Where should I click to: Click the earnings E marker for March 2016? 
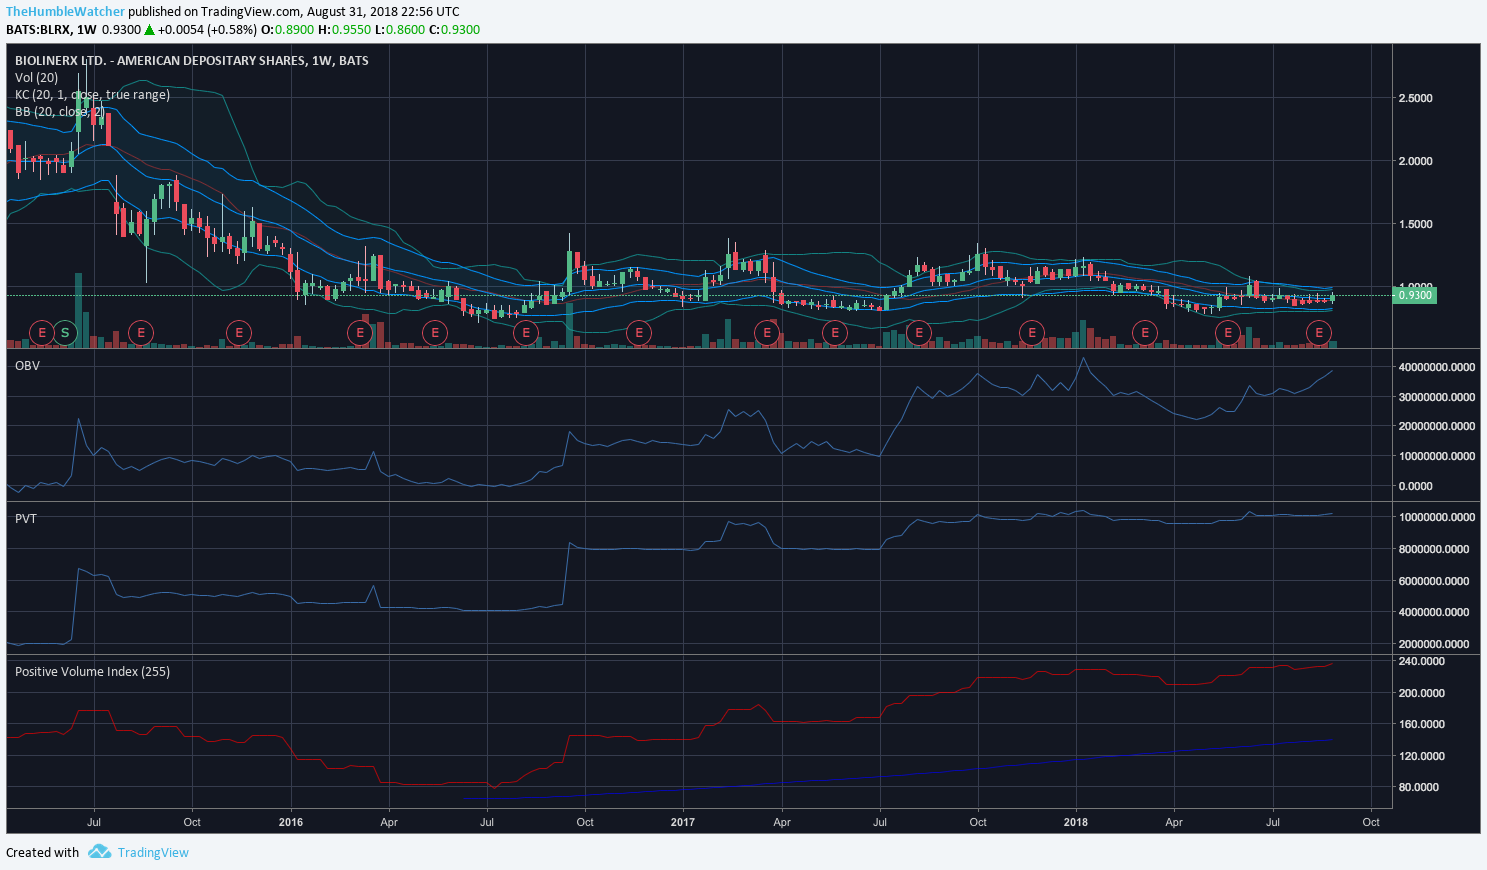pyautogui.click(x=360, y=332)
